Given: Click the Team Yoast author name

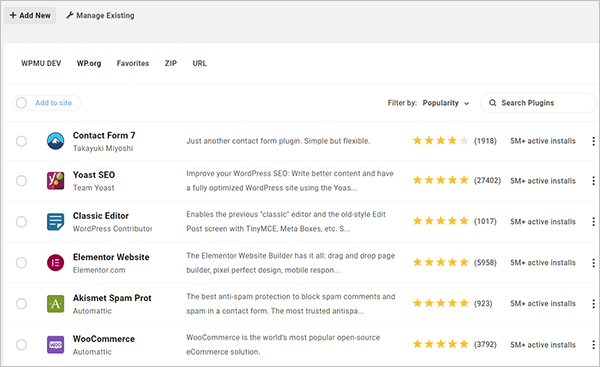Looking at the screenshot, I should pos(93,188).
